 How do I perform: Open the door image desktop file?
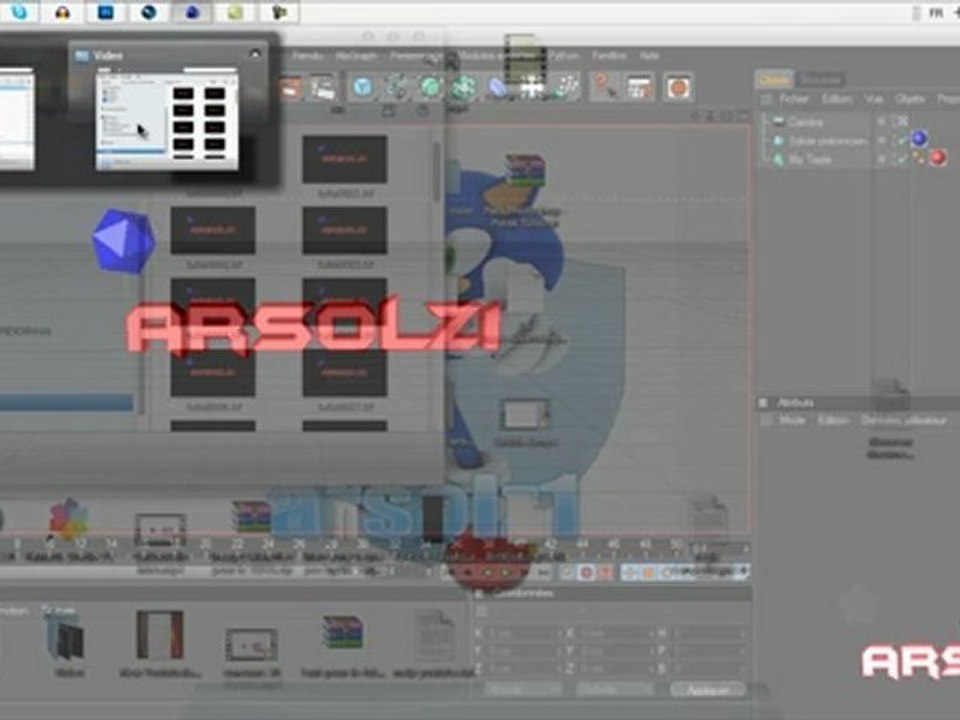160,635
